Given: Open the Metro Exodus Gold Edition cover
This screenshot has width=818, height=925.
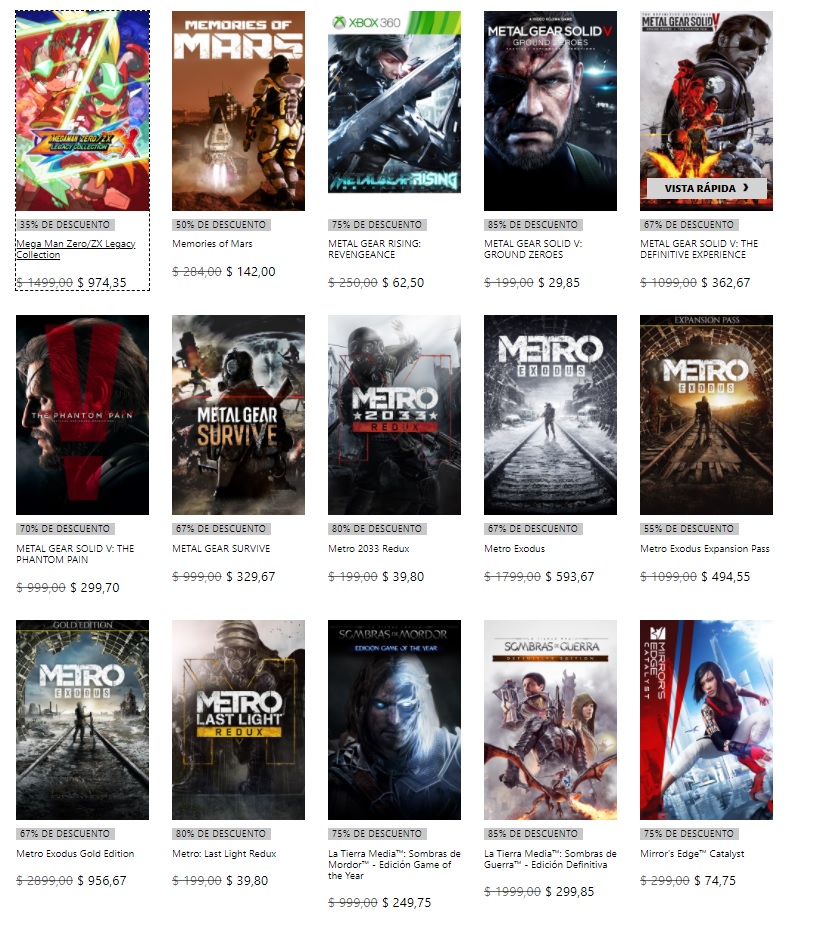Looking at the screenshot, I should click(x=82, y=719).
